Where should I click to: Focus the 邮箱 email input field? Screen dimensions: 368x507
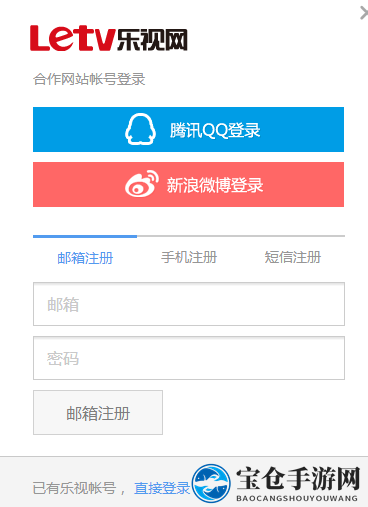[189, 304]
